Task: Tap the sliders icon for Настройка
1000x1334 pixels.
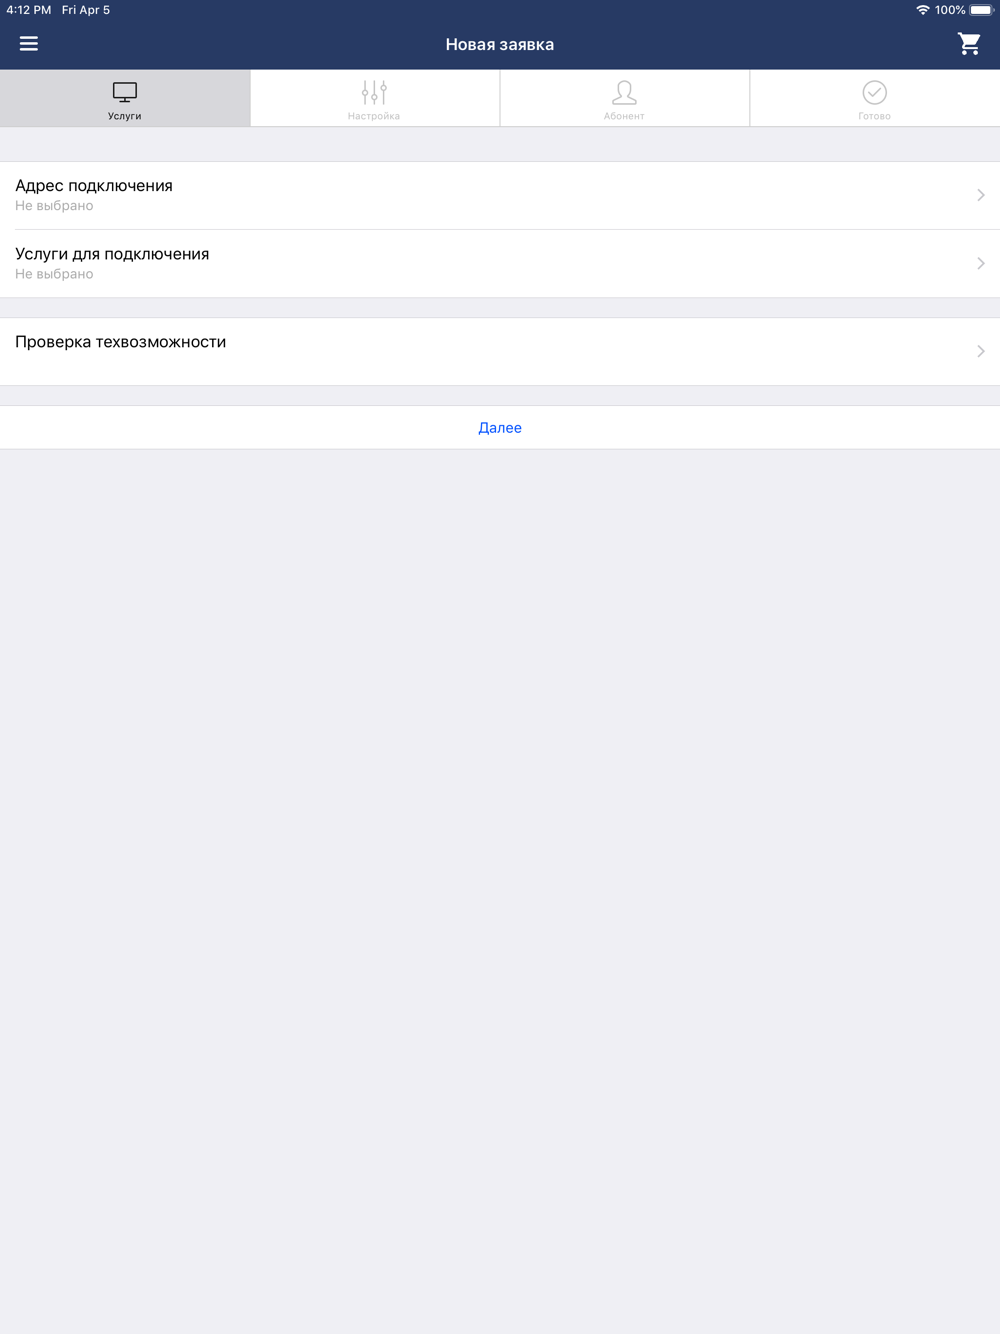Action: (x=374, y=93)
